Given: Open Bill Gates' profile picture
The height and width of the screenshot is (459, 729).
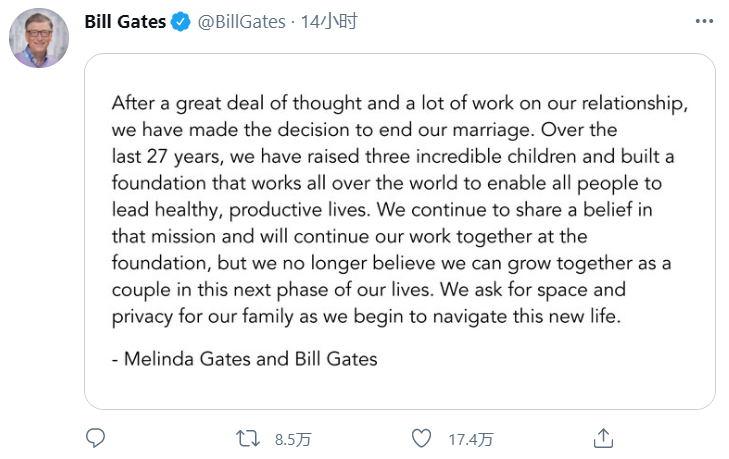Looking at the screenshot, I should point(39,40).
